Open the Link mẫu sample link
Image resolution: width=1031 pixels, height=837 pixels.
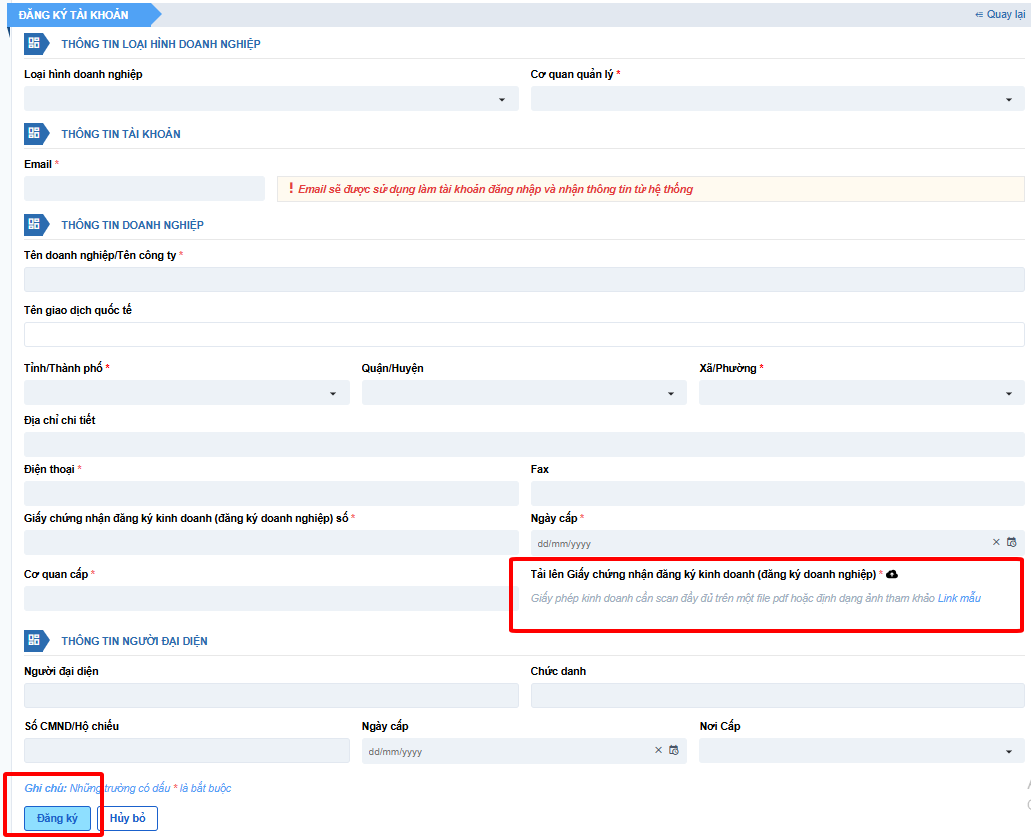(959, 598)
